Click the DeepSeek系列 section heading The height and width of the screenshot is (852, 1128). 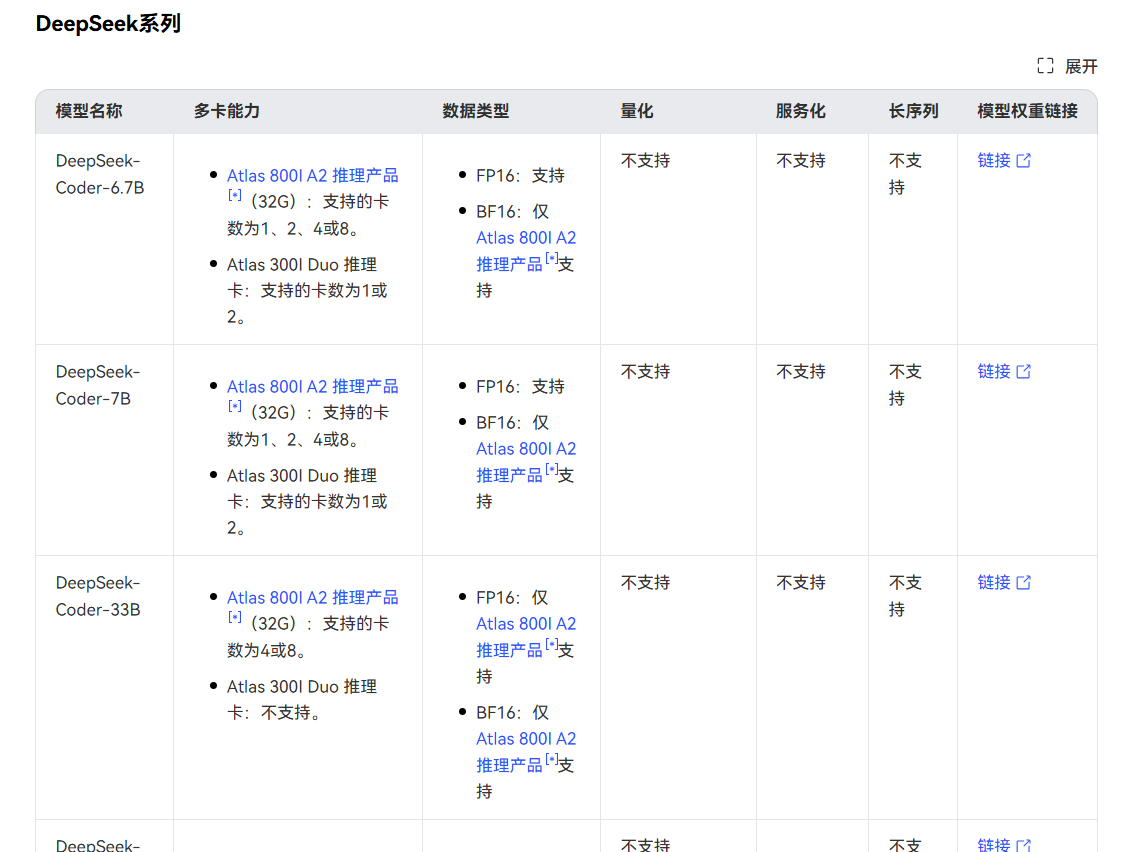108,24
